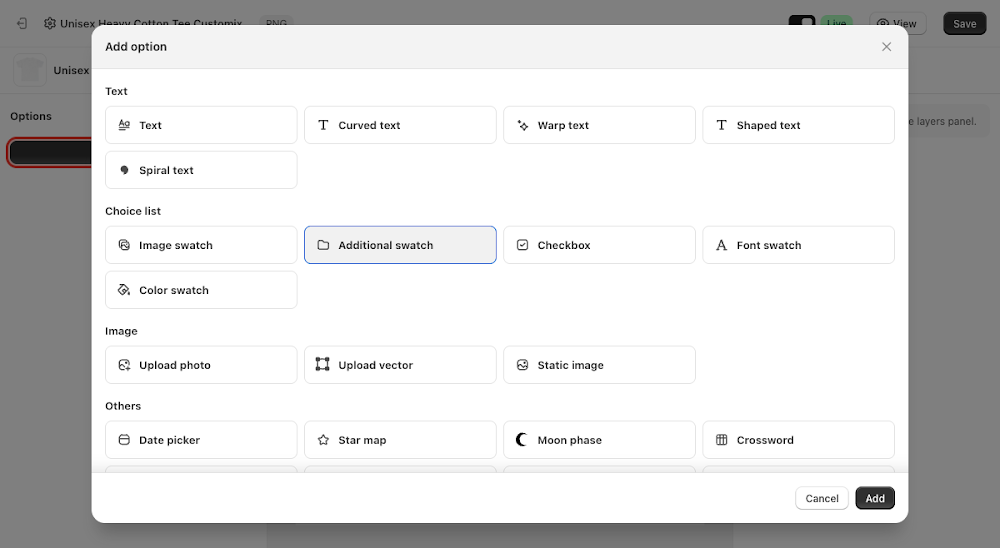Click the image icon beside Image swatch

(x=124, y=245)
